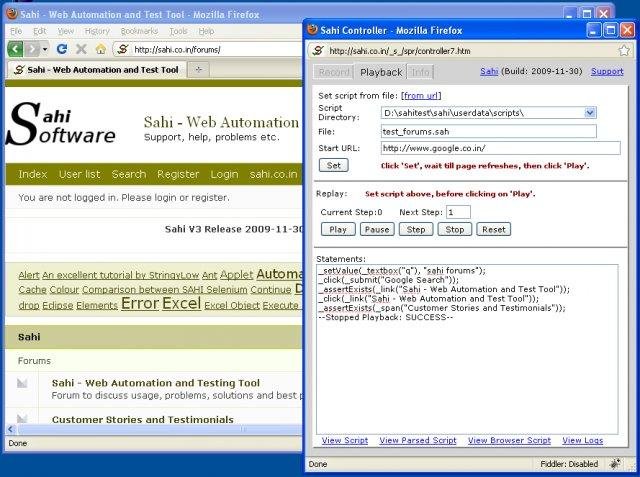This screenshot has height=477, width=640.
Task: Open the History menu
Action: pyautogui.click(x=97, y=31)
